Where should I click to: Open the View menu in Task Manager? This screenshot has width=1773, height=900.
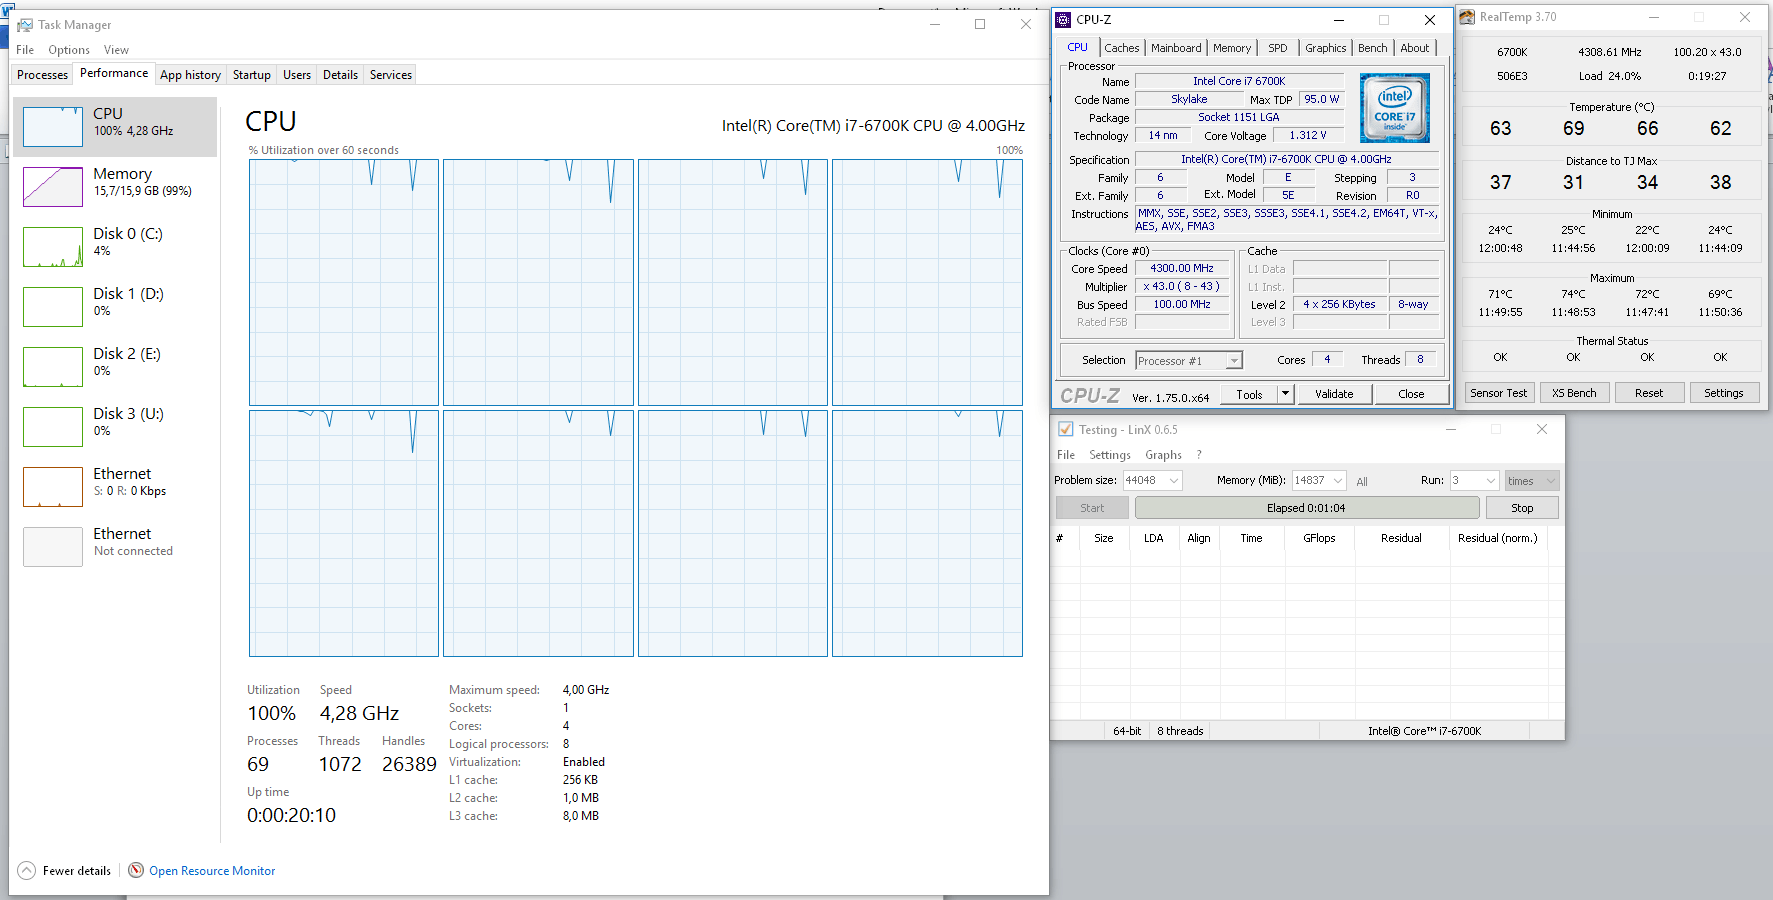[116, 50]
